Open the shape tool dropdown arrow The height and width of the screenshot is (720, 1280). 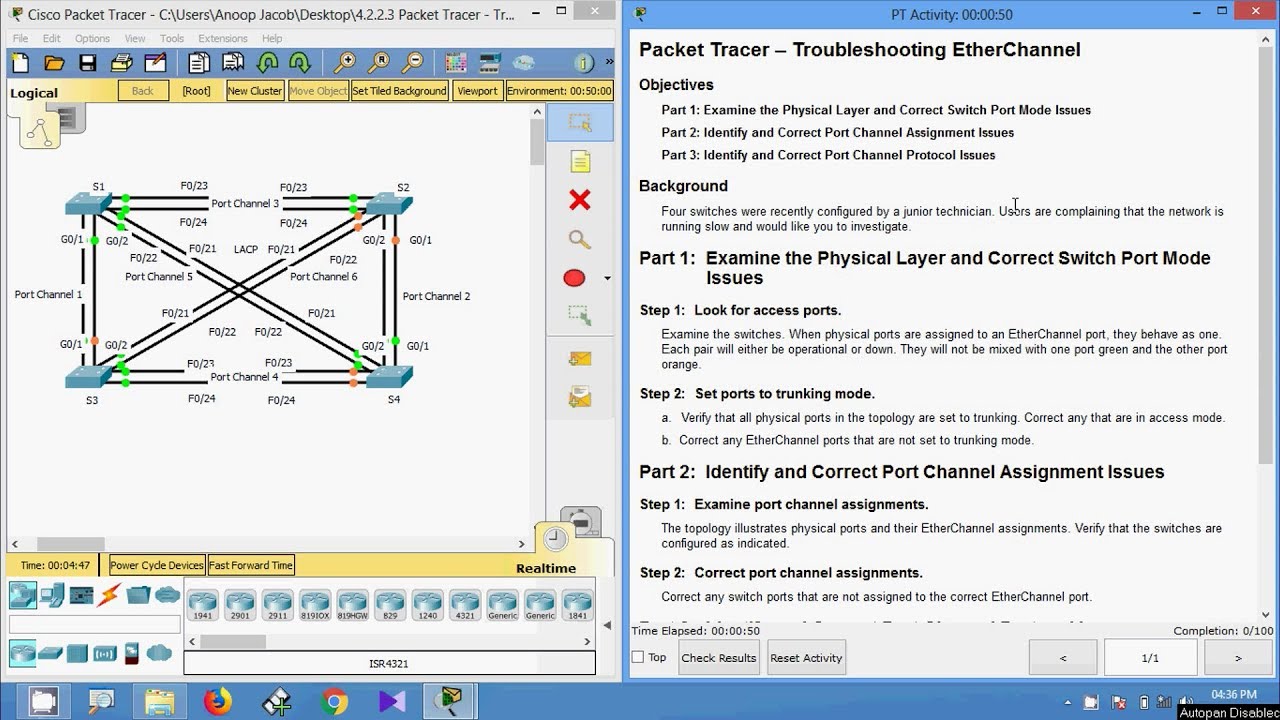point(607,278)
